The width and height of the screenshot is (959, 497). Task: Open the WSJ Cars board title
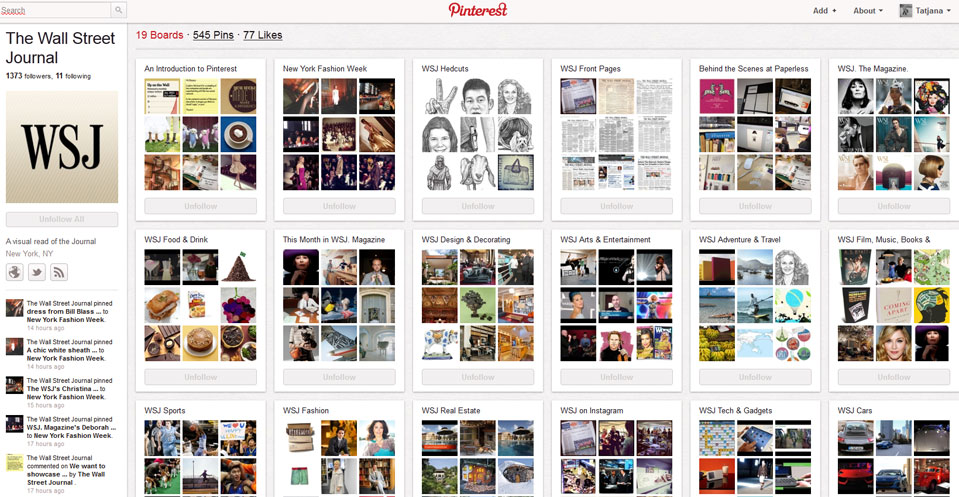tap(855, 410)
